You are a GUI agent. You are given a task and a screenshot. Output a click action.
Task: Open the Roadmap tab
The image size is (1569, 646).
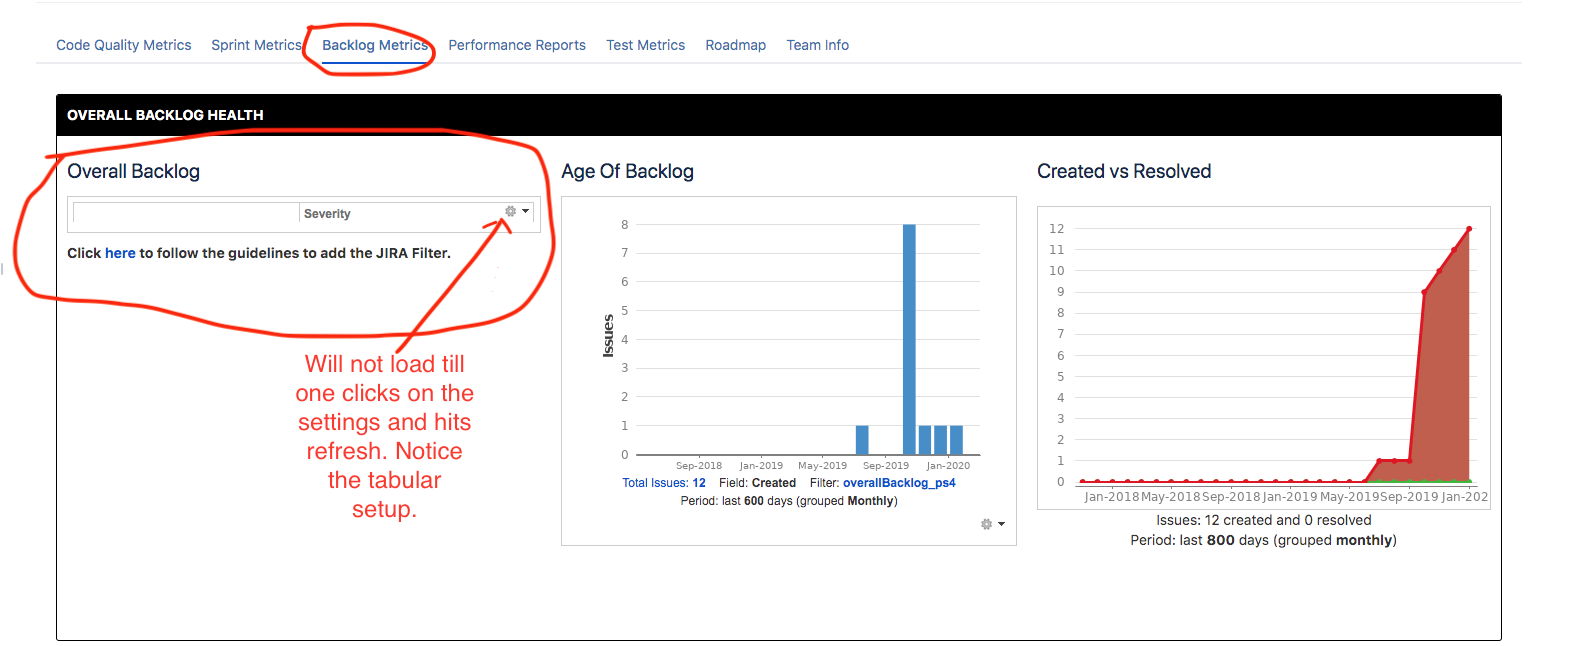click(x=735, y=45)
